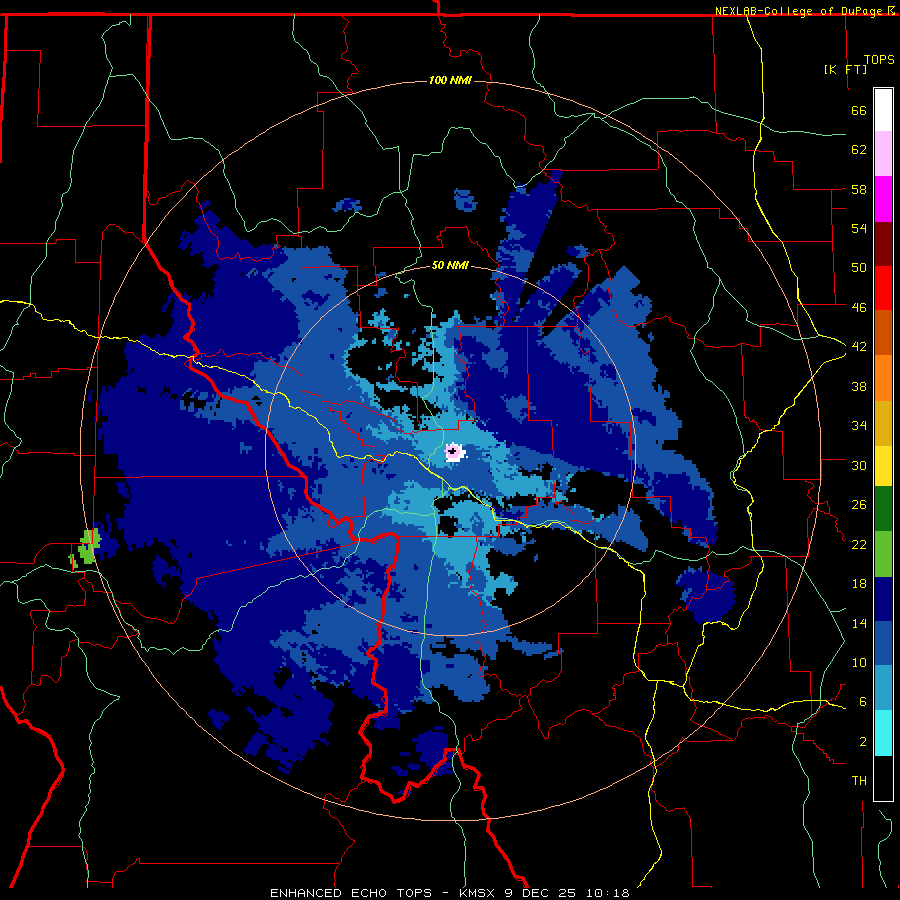Click the dark navy legend swatch
Image resolution: width=900 pixels, height=900 pixels.
883,599
